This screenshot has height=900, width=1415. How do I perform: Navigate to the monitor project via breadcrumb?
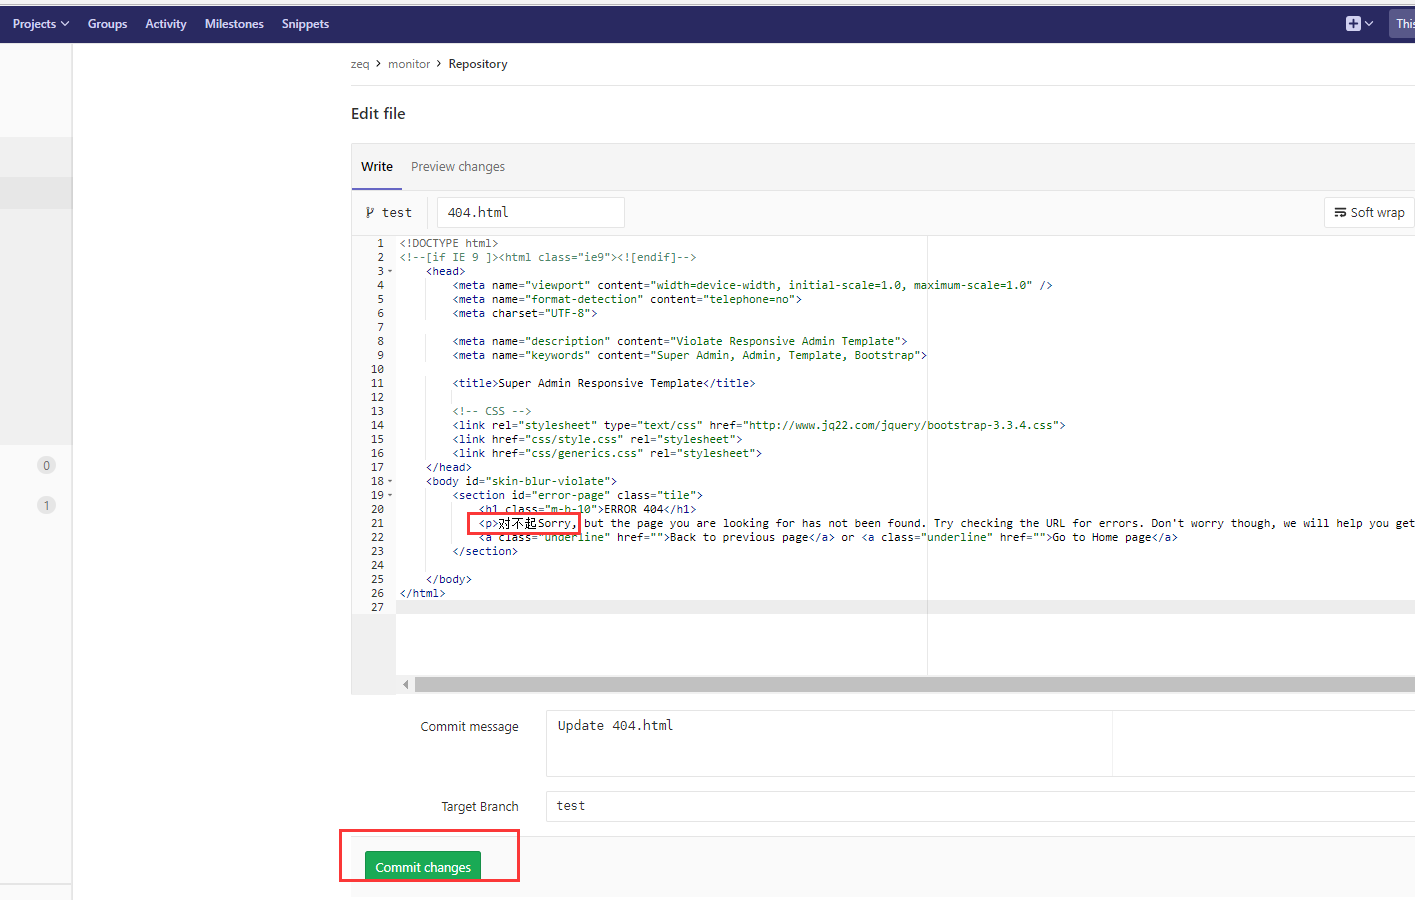pos(409,63)
